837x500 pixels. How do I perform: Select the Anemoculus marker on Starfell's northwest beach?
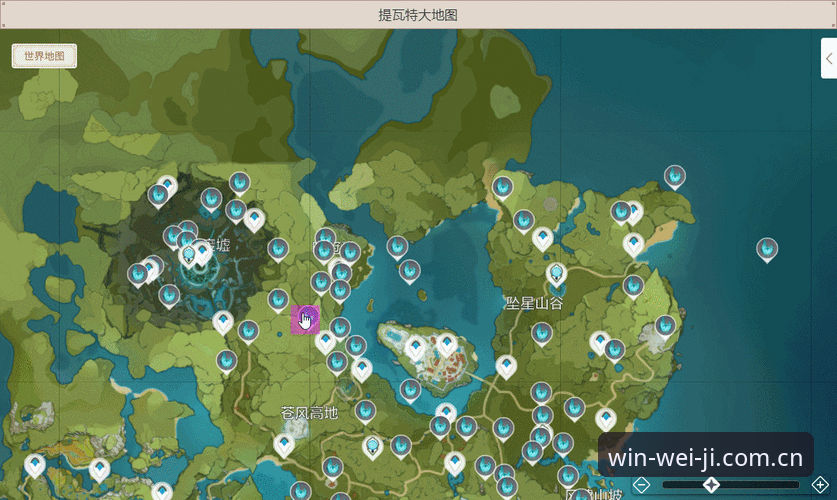(x=502, y=188)
